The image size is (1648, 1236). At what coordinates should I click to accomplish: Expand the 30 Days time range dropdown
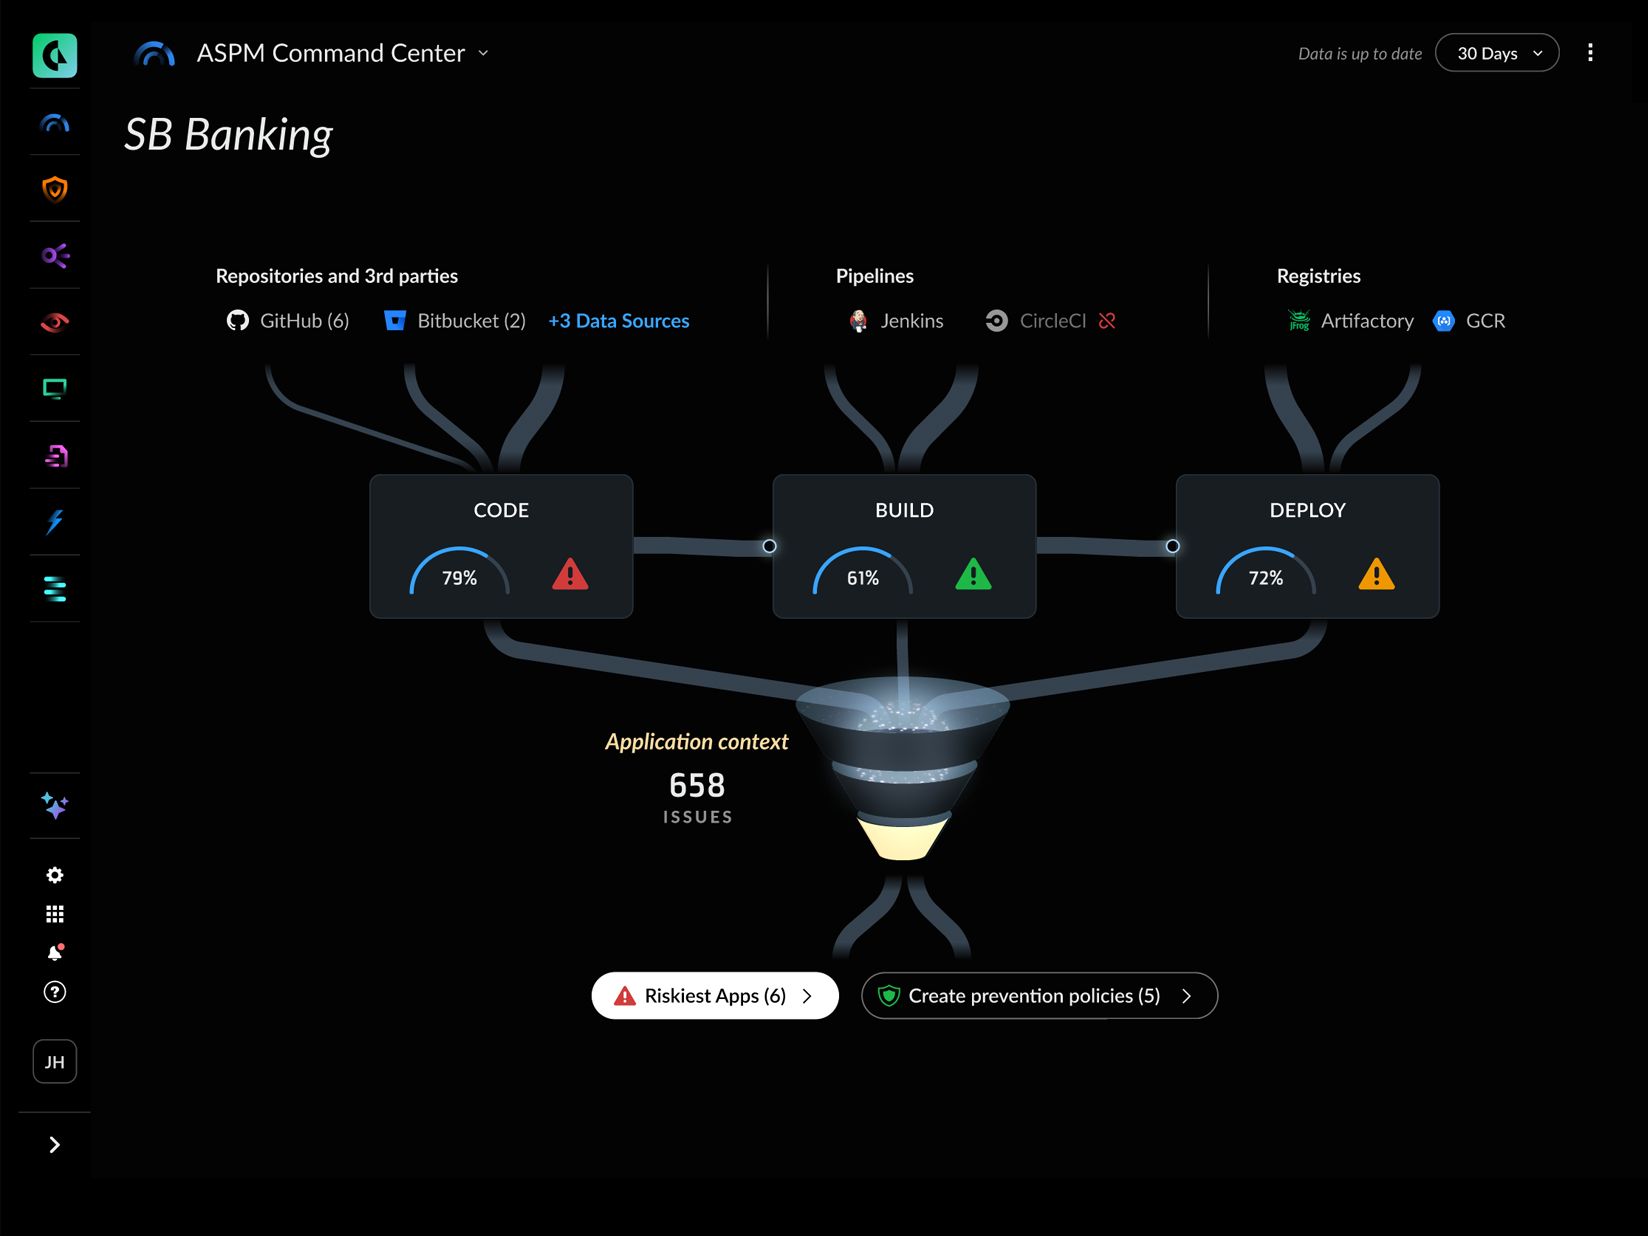pos(1496,53)
